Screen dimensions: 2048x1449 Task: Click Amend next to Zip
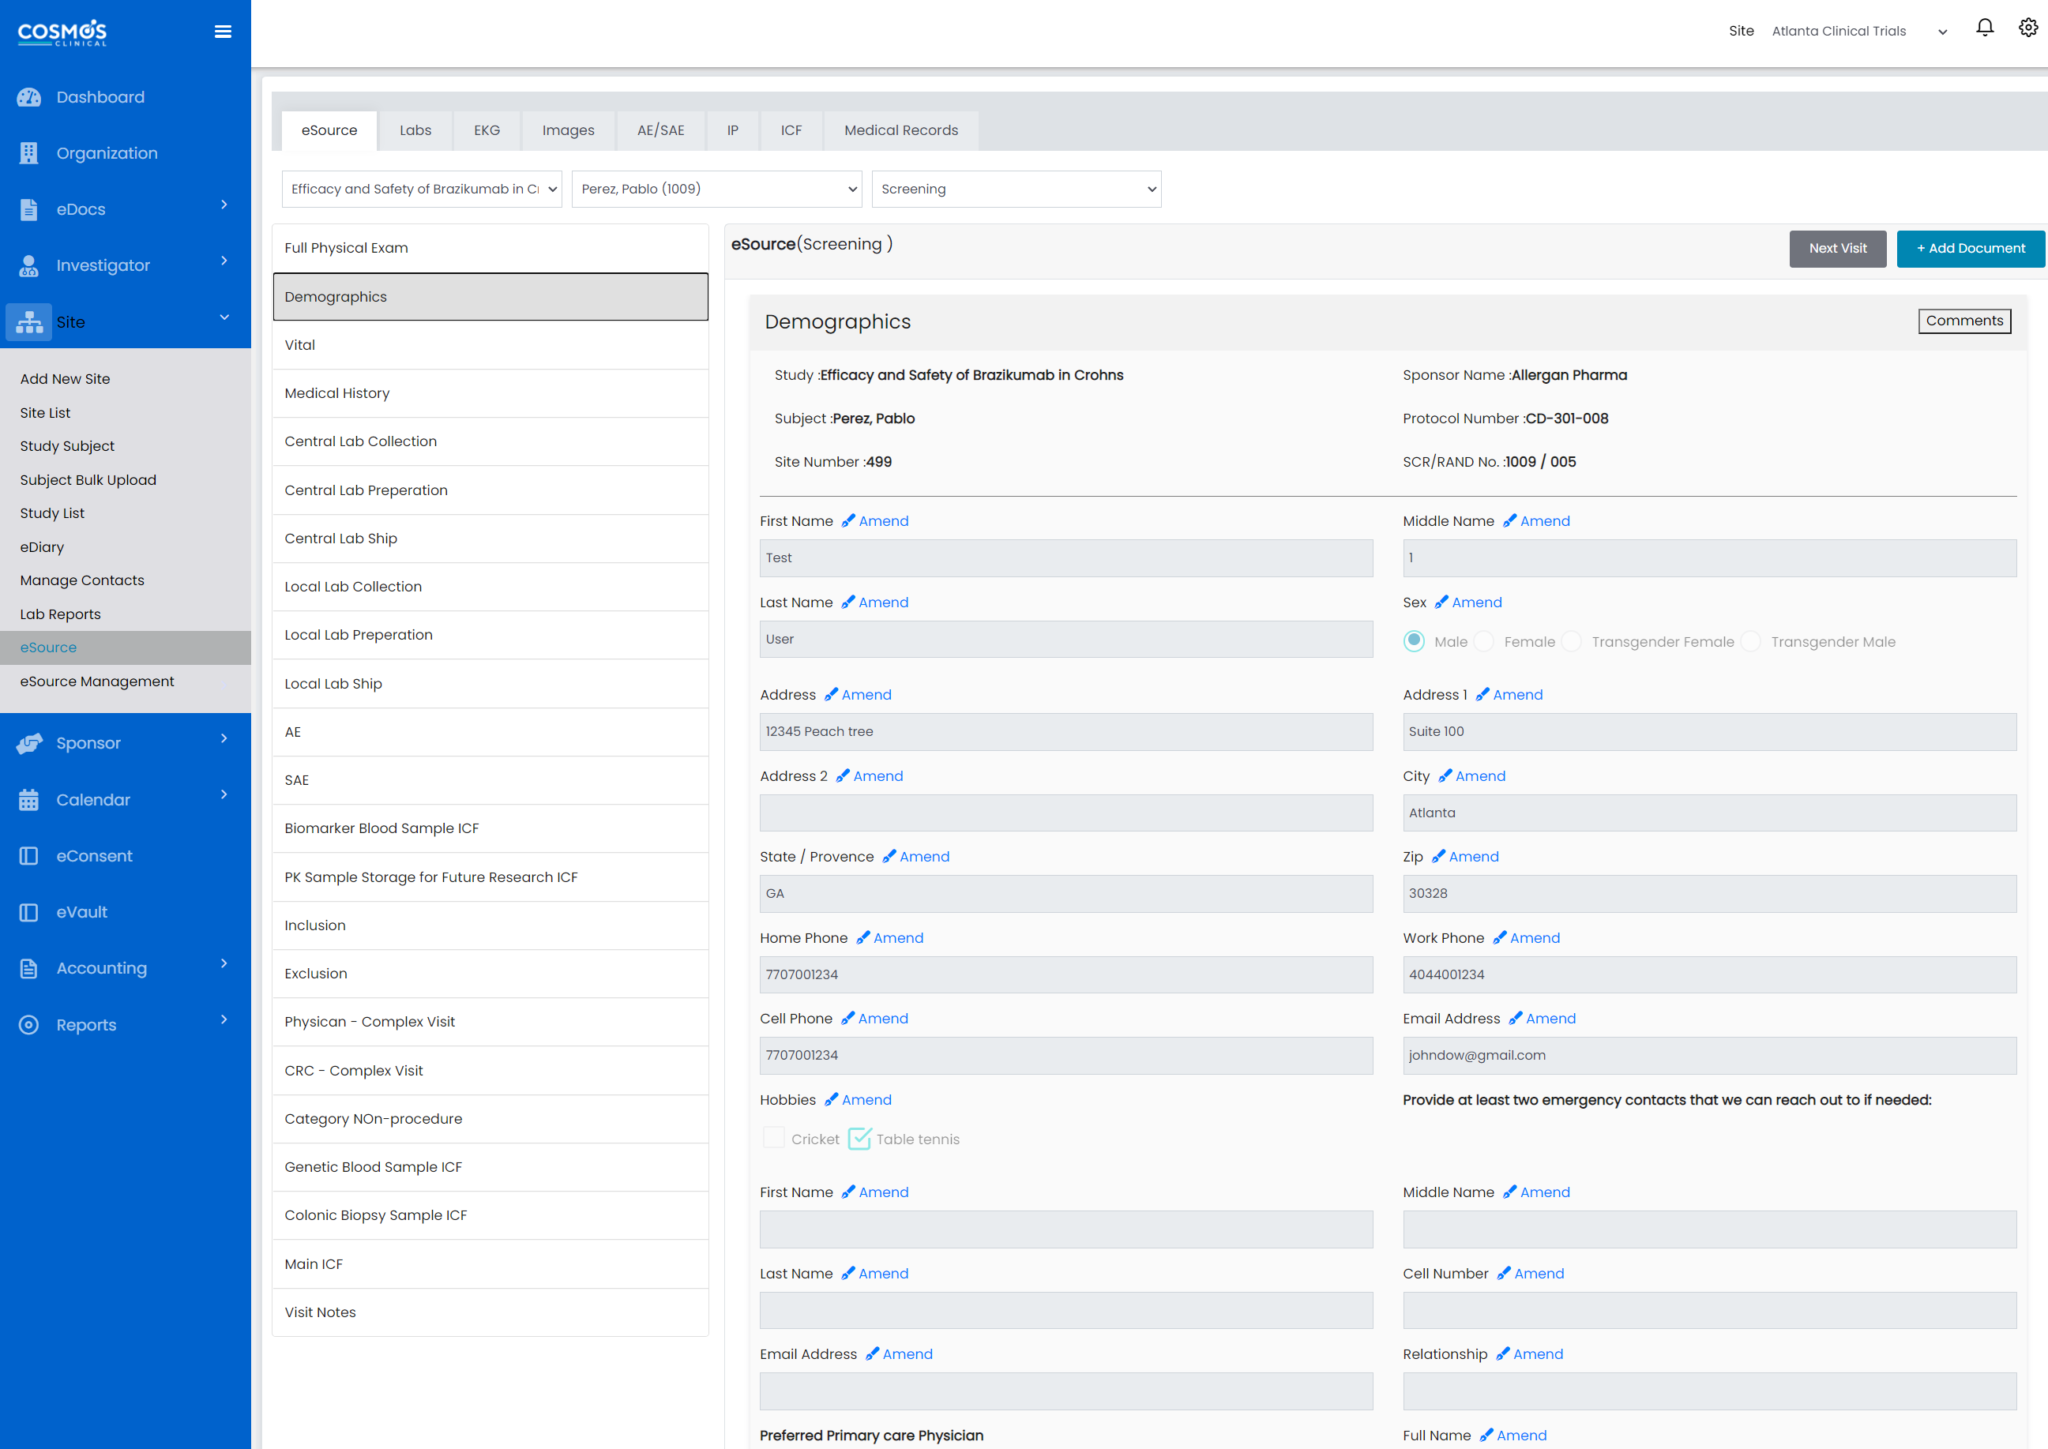pyautogui.click(x=1473, y=857)
